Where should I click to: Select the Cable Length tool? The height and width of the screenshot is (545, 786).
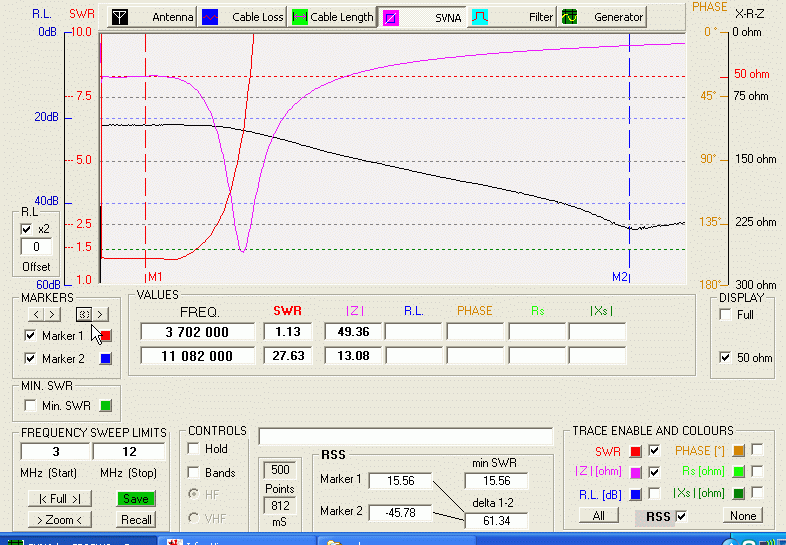point(331,17)
